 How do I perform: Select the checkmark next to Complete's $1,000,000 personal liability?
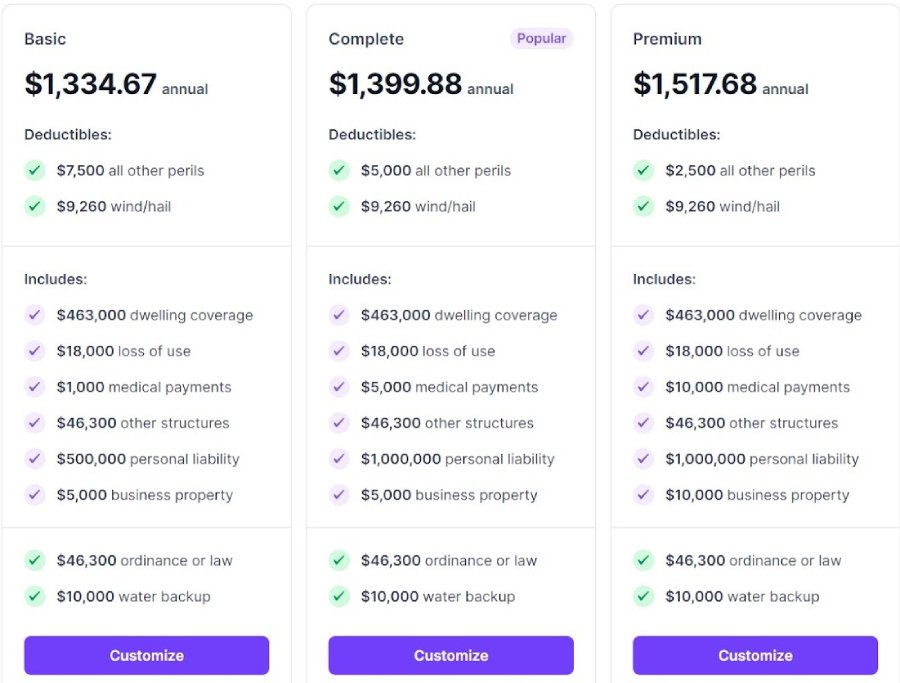point(339,459)
